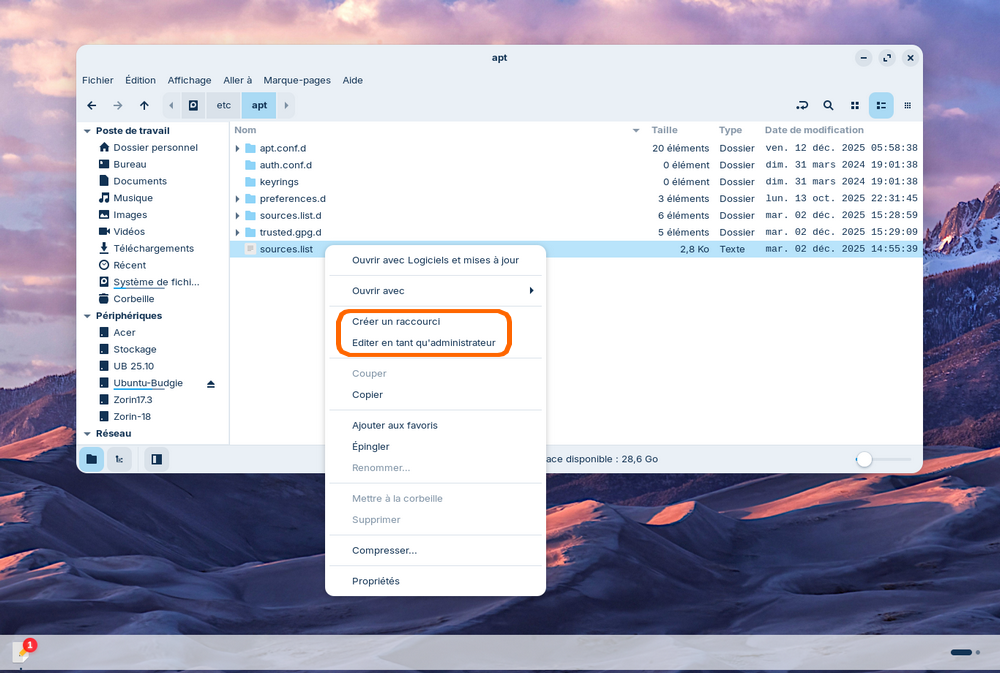Go up to the parent folder
The width and height of the screenshot is (1000, 673).
click(144, 105)
